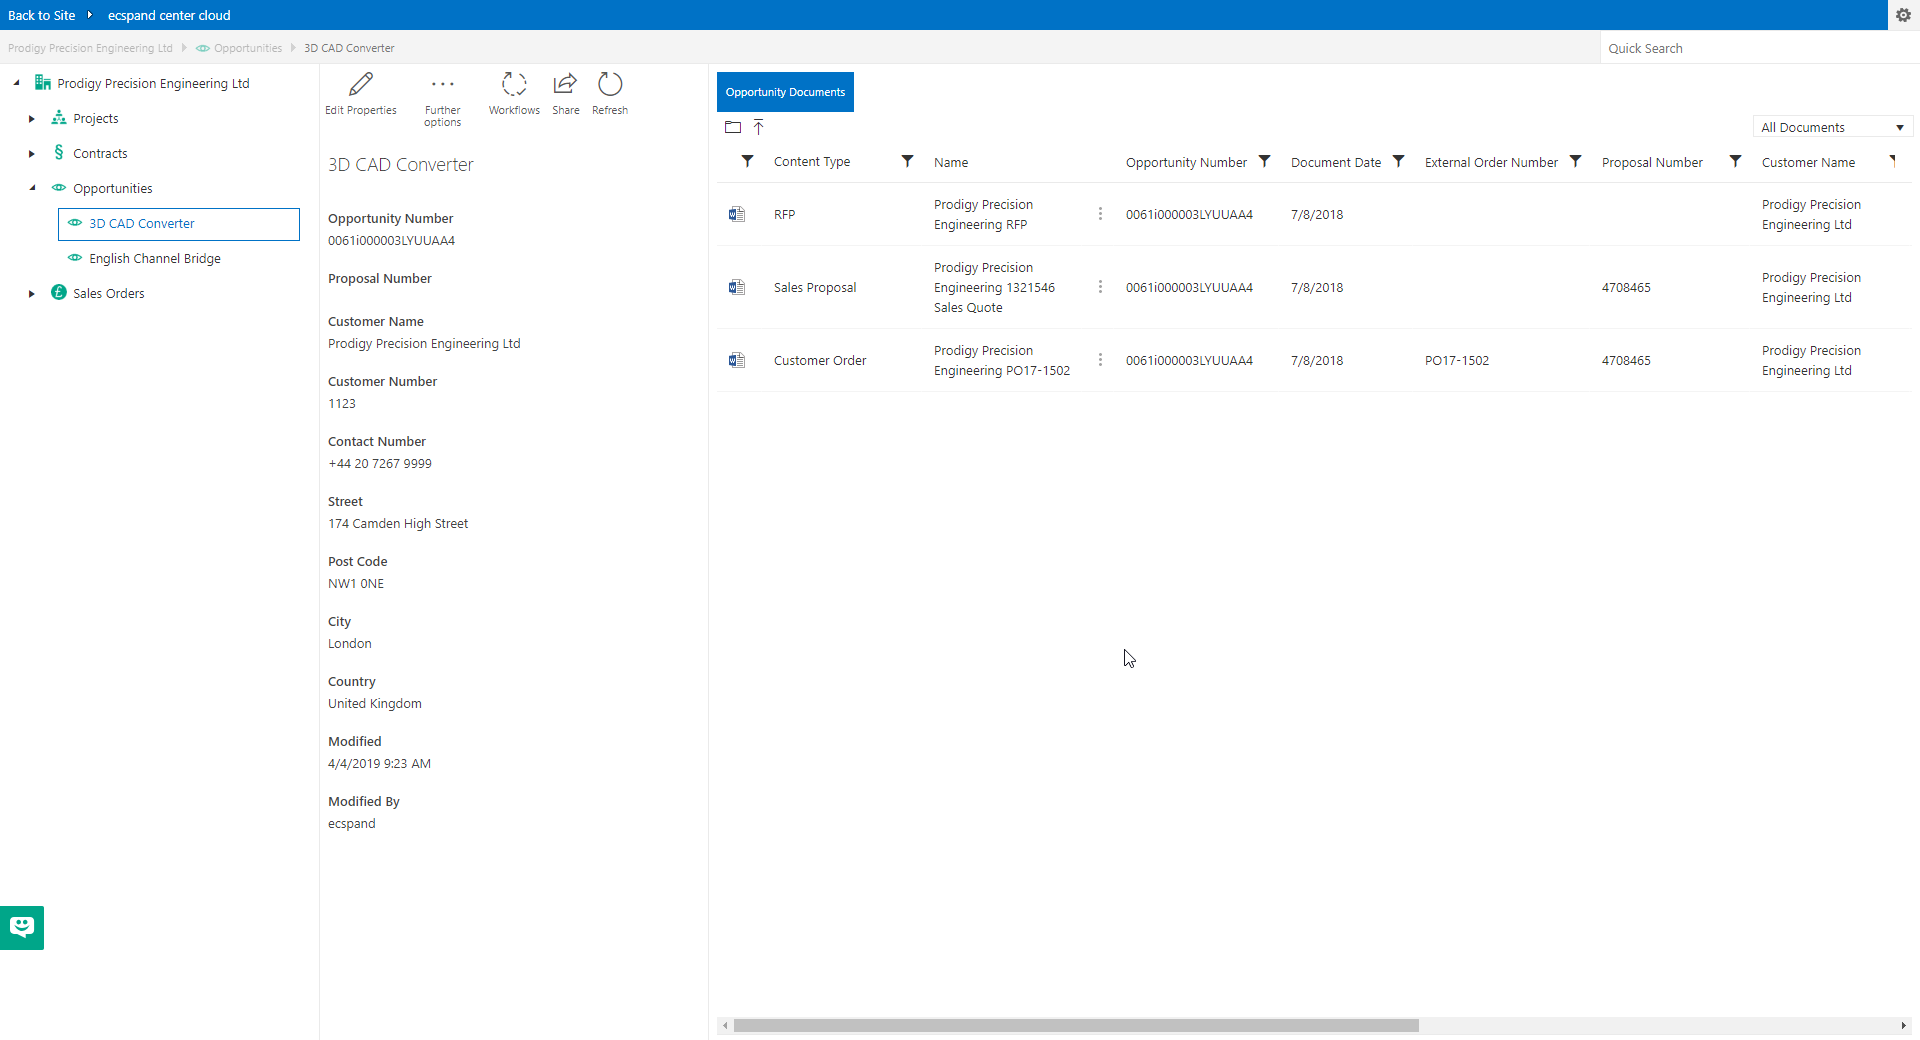Click the Back to Site link

point(42,15)
